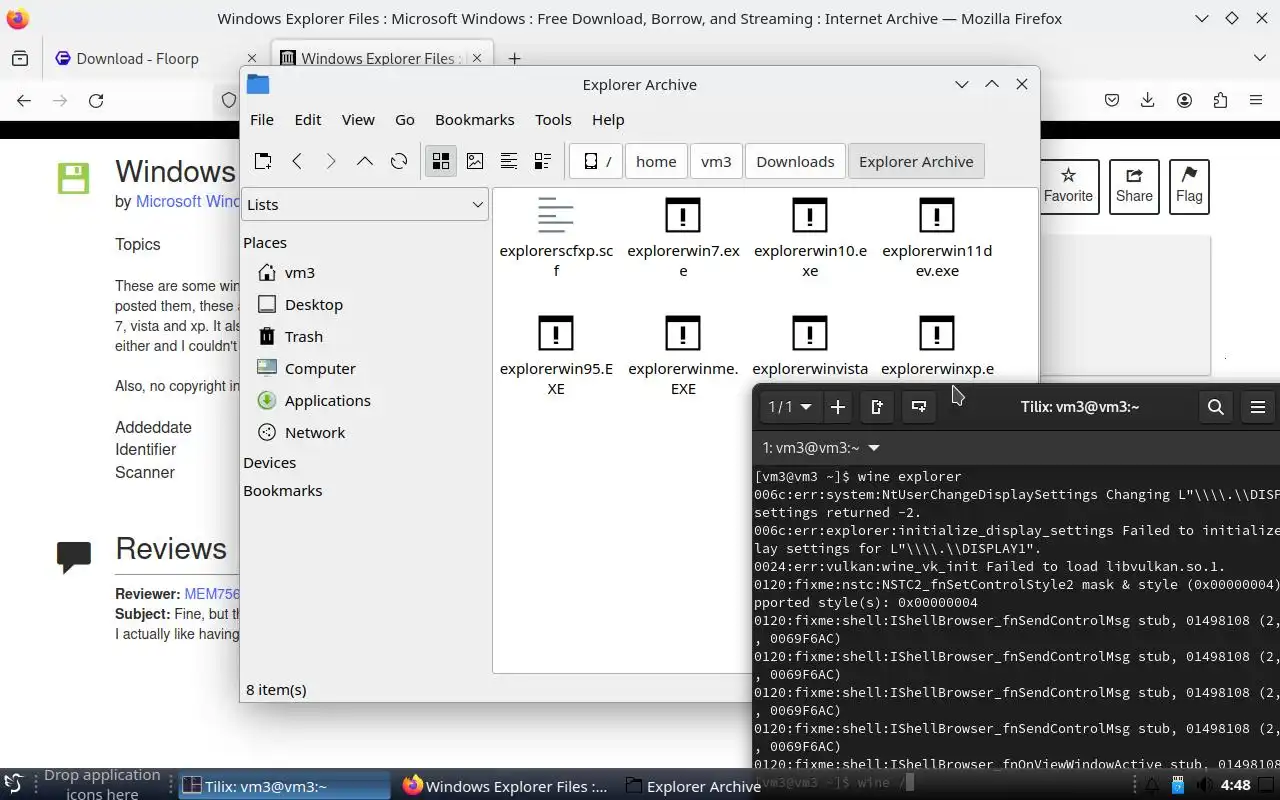Go forward in file manager history
The image size is (1280, 800).
coord(331,161)
